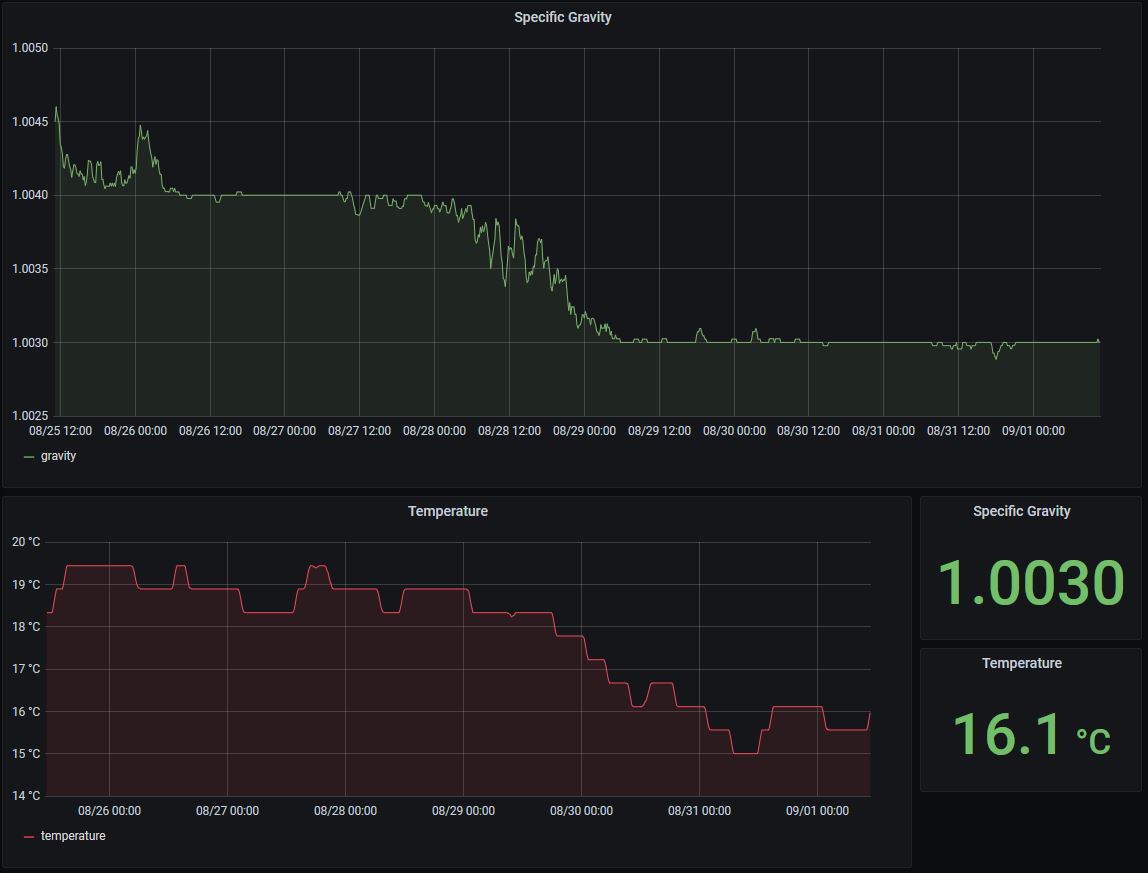The width and height of the screenshot is (1148, 873).
Task: Click the 16 °C y-axis label
Action: coord(26,711)
